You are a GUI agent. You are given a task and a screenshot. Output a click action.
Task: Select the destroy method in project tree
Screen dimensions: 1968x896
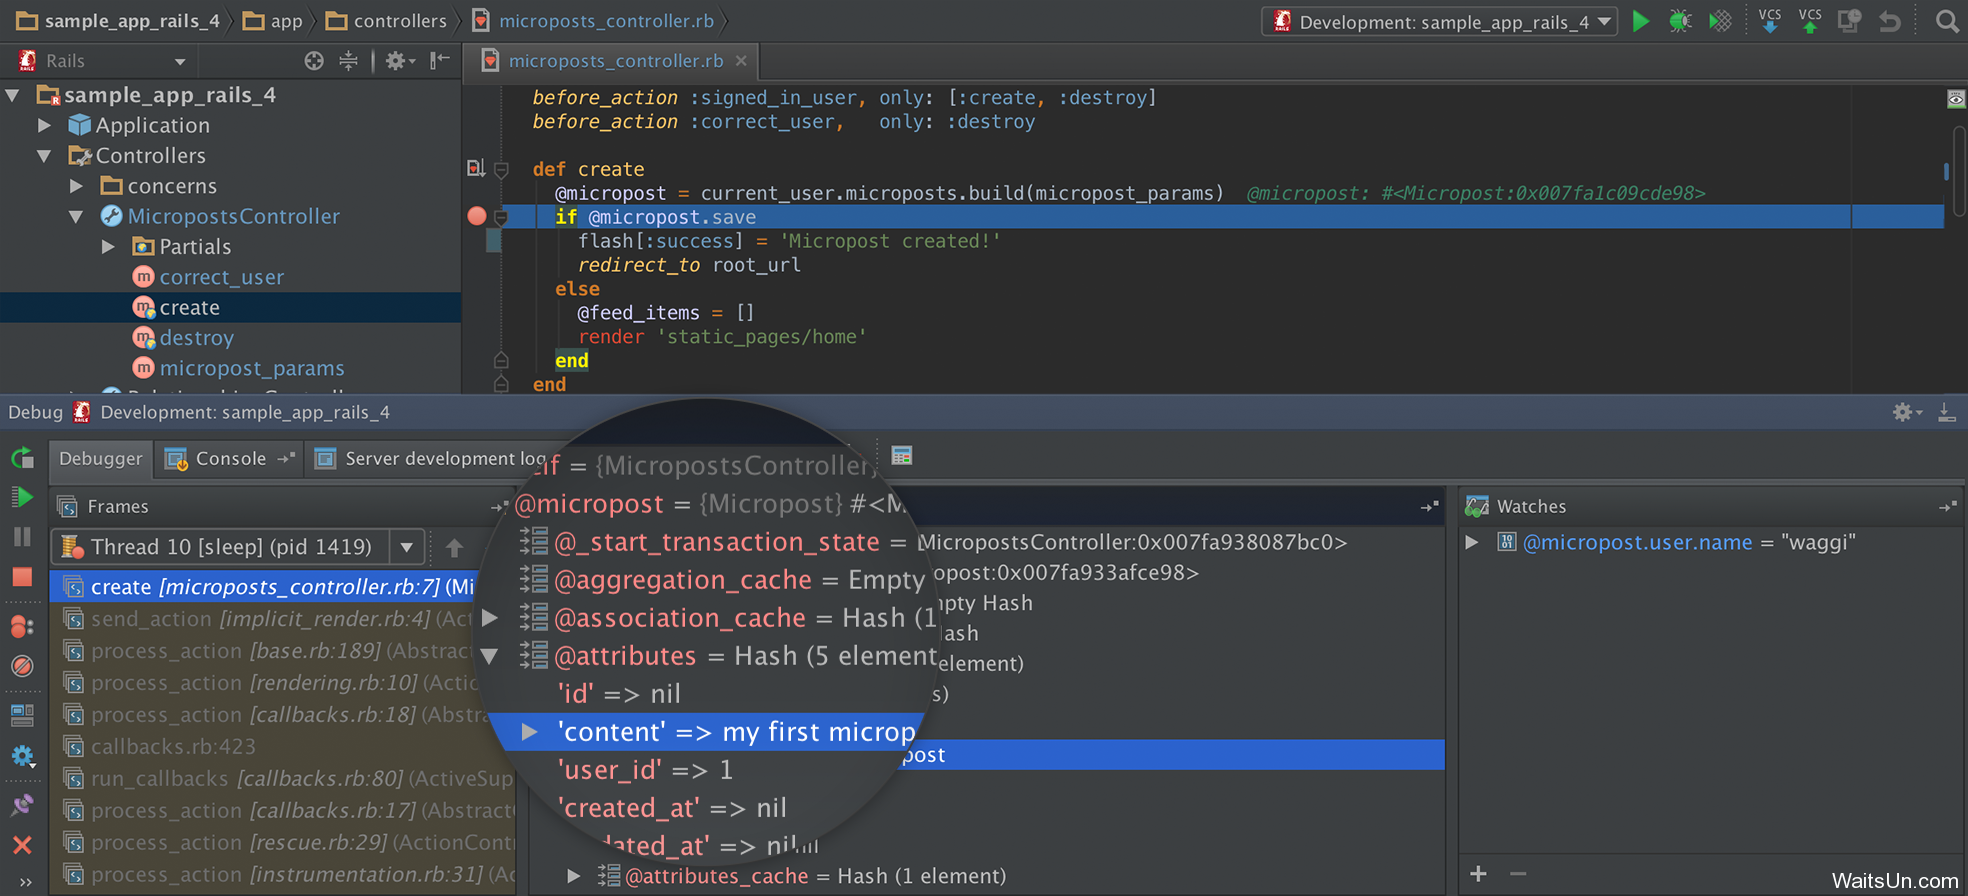tap(196, 338)
